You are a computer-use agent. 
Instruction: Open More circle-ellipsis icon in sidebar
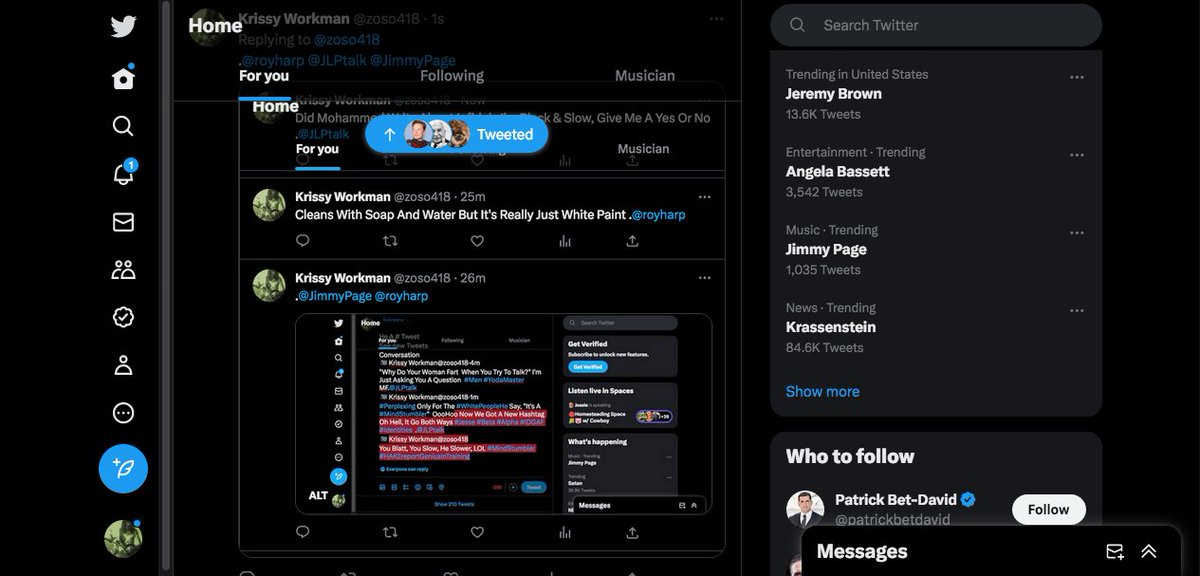pos(123,413)
